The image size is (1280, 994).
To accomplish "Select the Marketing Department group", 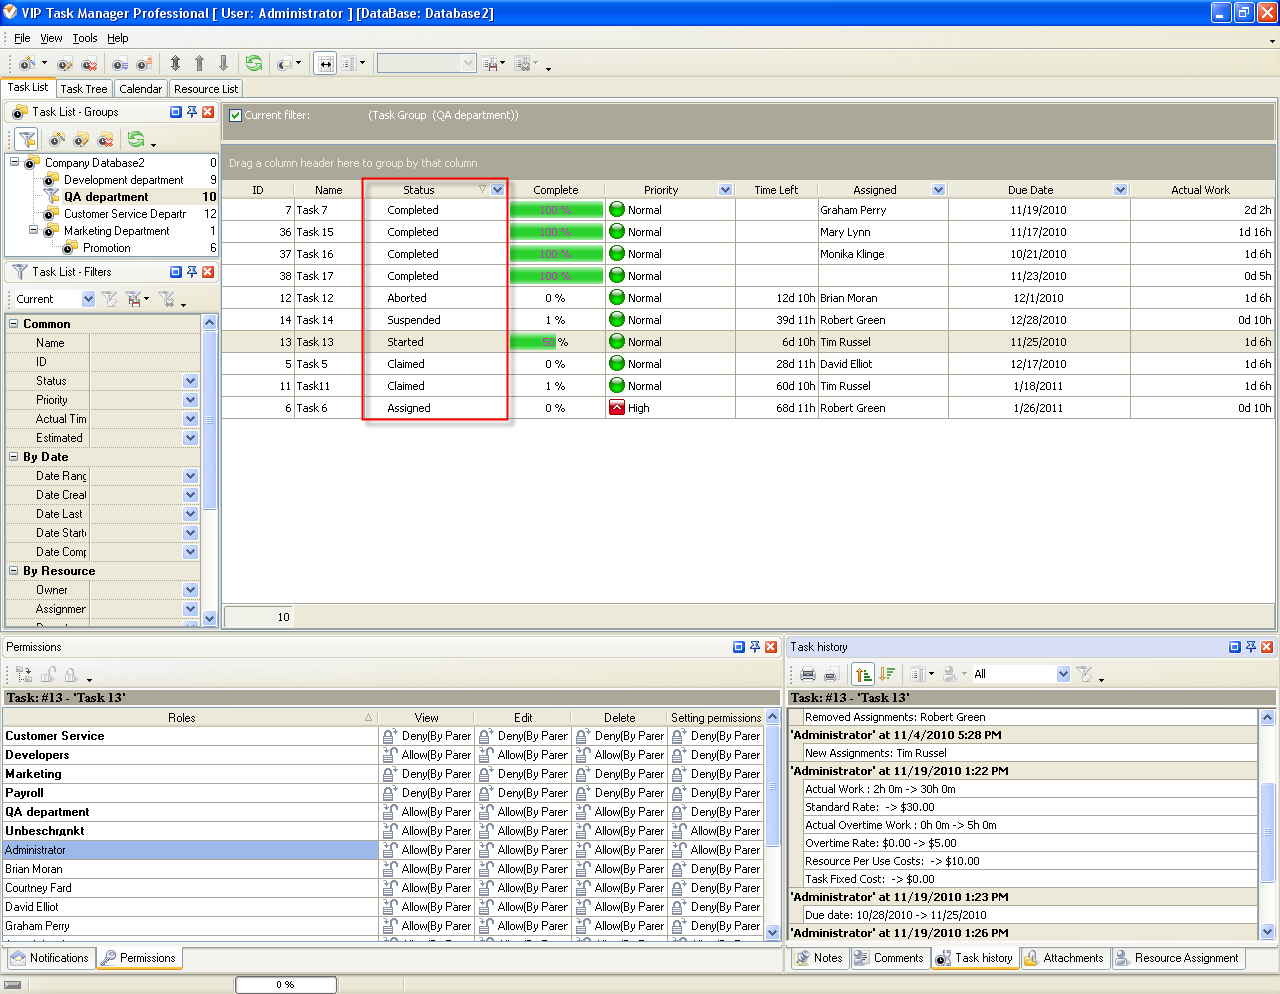I will click(x=116, y=231).
